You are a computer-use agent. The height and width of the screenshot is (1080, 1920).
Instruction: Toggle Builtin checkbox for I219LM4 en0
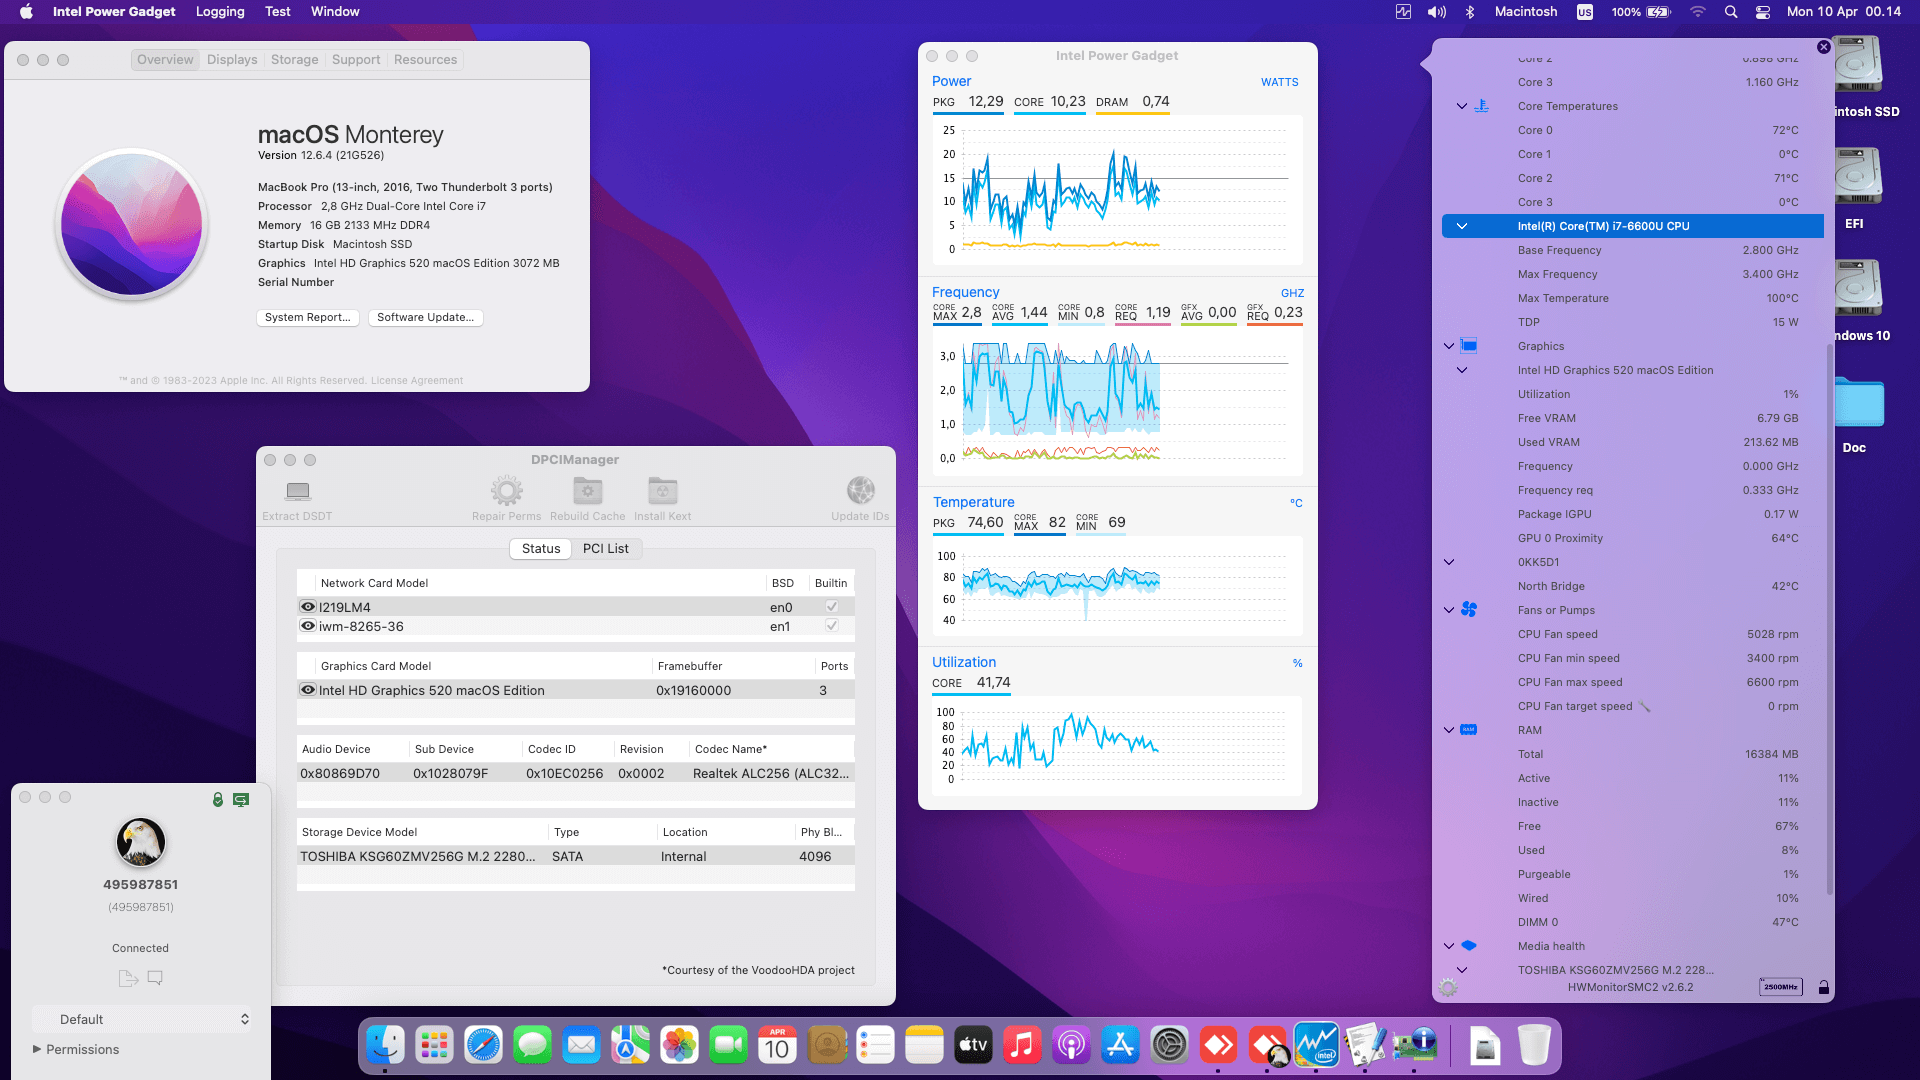point(831,607)
